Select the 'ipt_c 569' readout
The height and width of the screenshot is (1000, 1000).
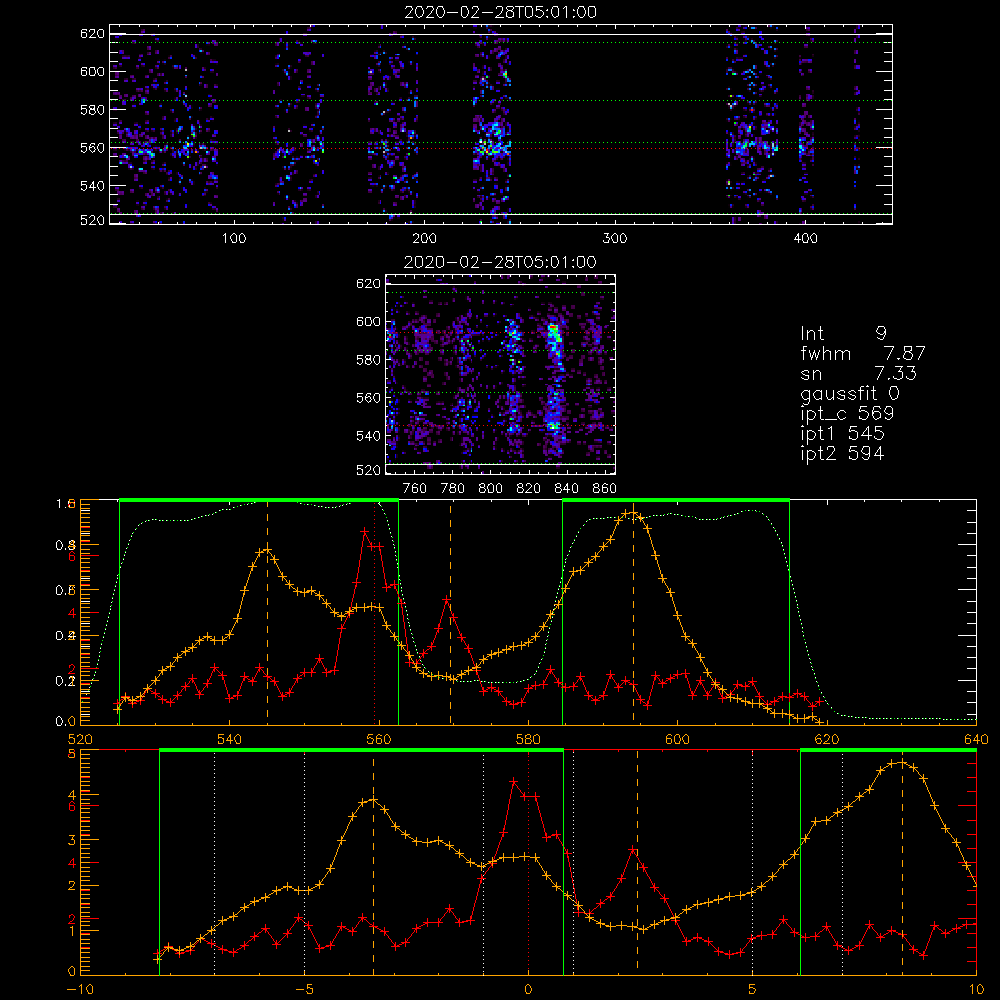[848, 414]
